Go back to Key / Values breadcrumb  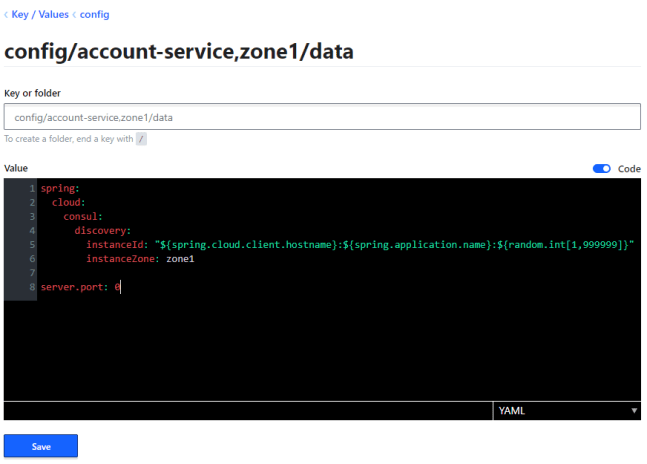40,14
